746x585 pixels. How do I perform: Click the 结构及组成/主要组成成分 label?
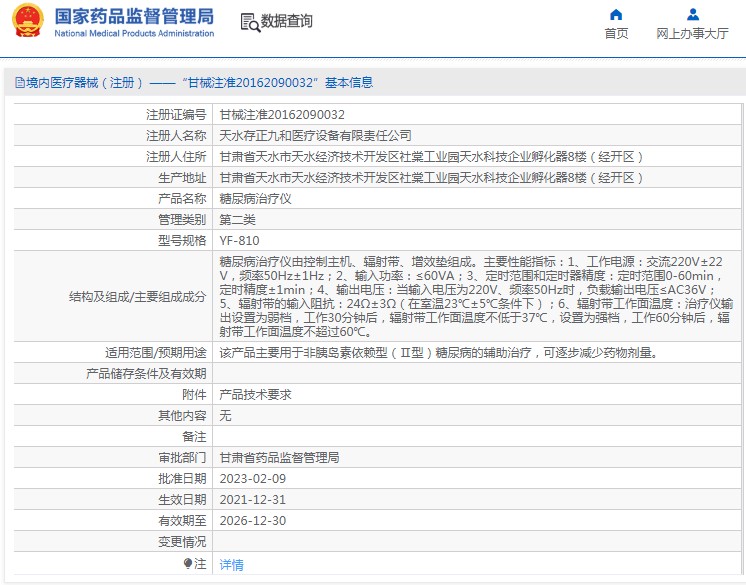[x=137, y=297]
